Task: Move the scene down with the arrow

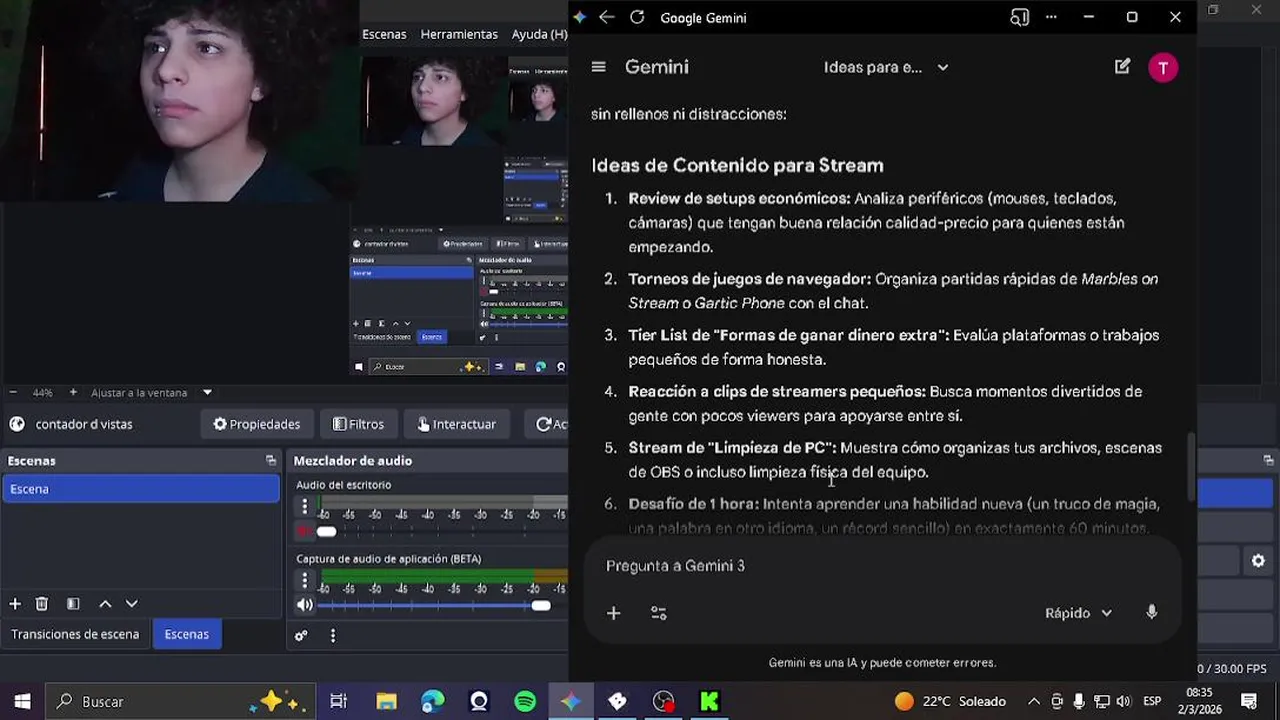Action: 131,604
